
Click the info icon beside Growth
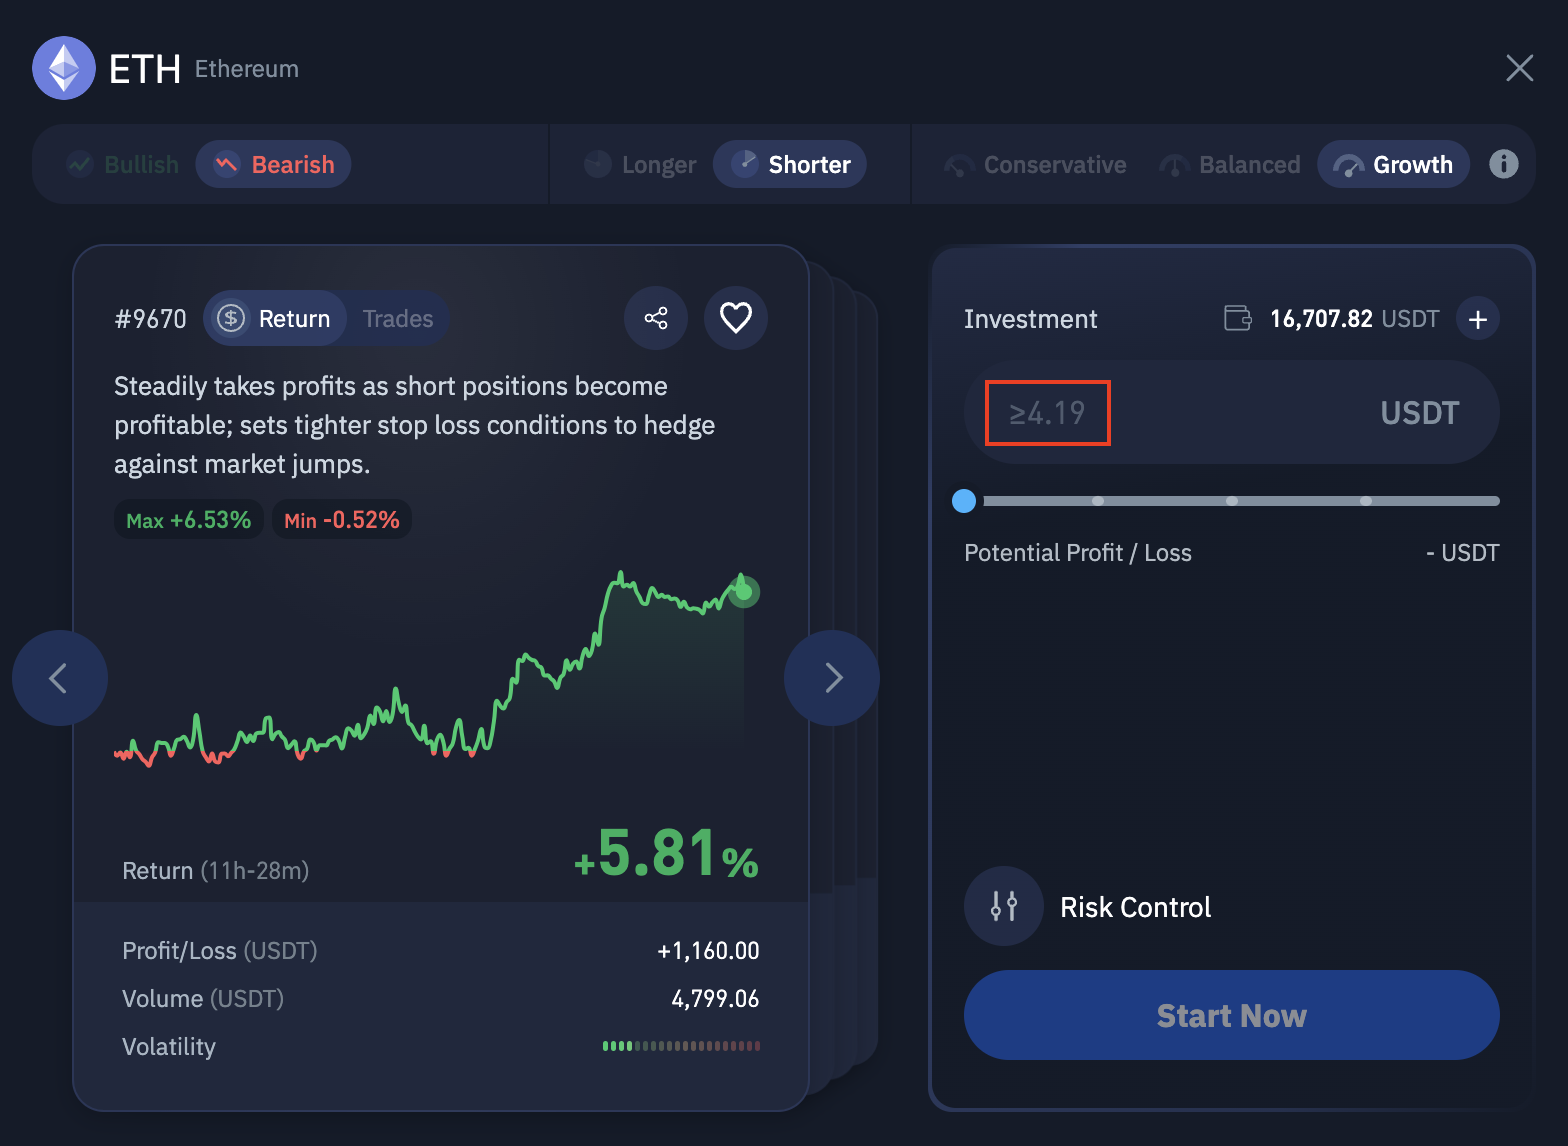click(x=1503, y=164)
